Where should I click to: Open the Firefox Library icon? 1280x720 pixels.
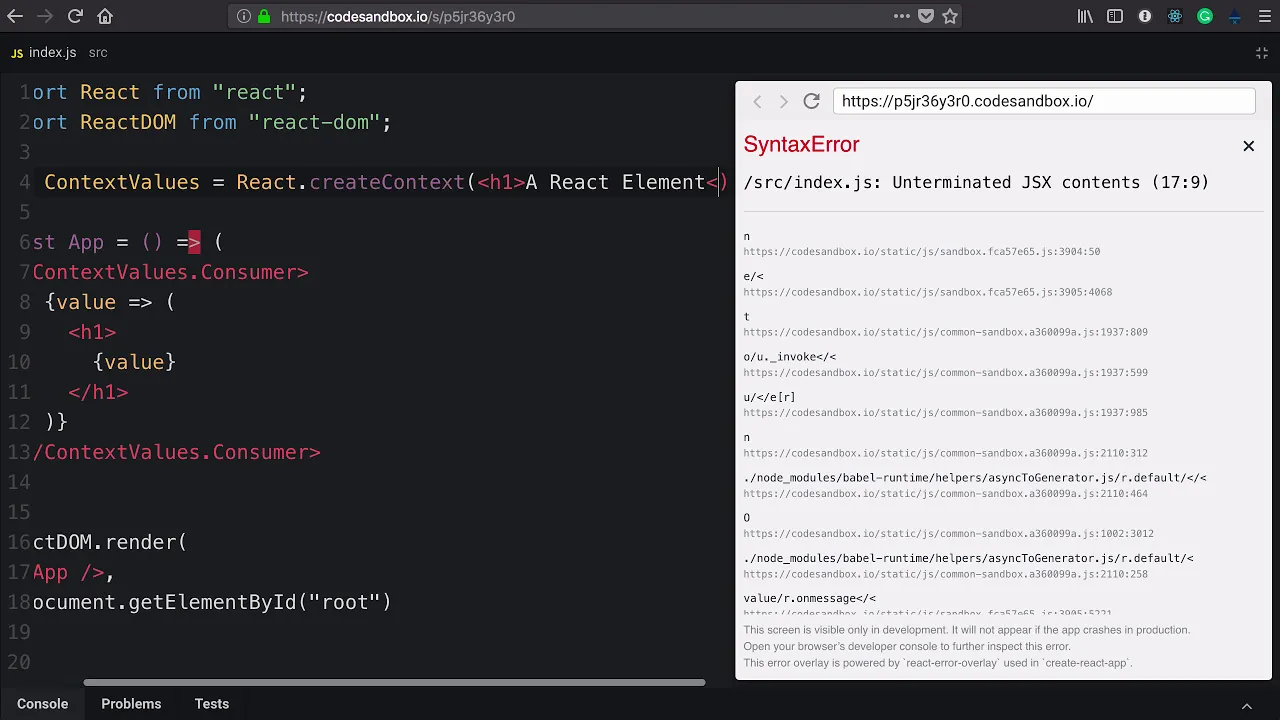[1085, 16]
